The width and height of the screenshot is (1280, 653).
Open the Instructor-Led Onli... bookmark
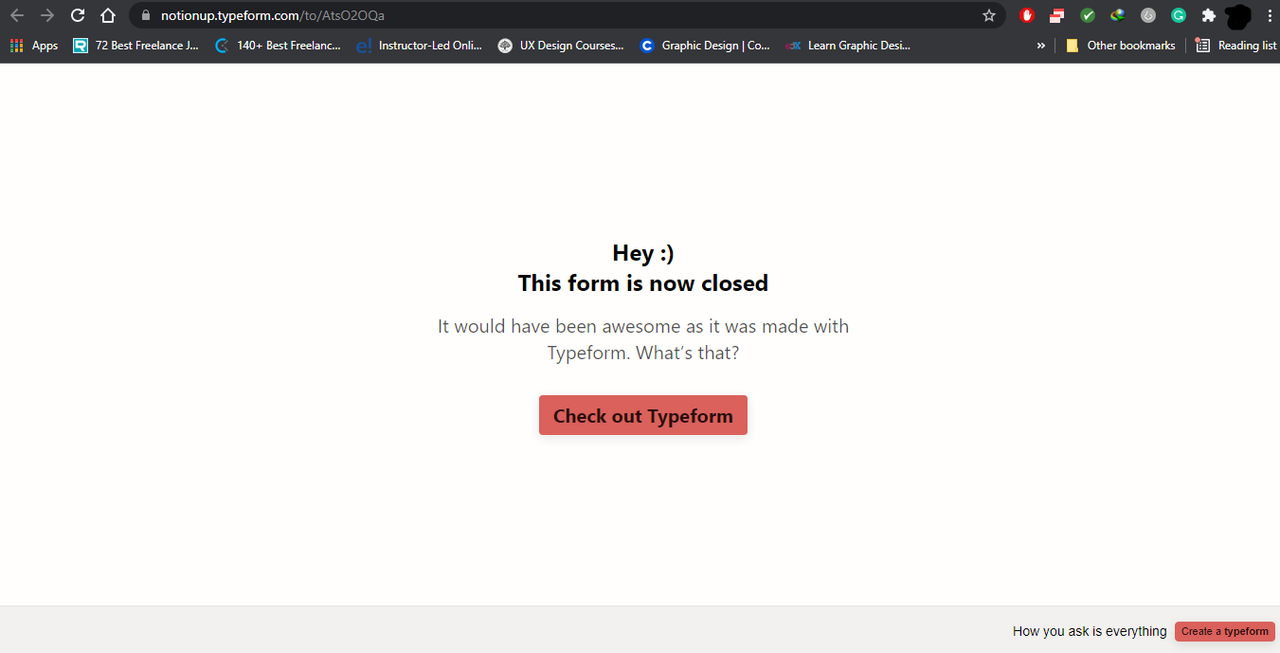point(419,45)
